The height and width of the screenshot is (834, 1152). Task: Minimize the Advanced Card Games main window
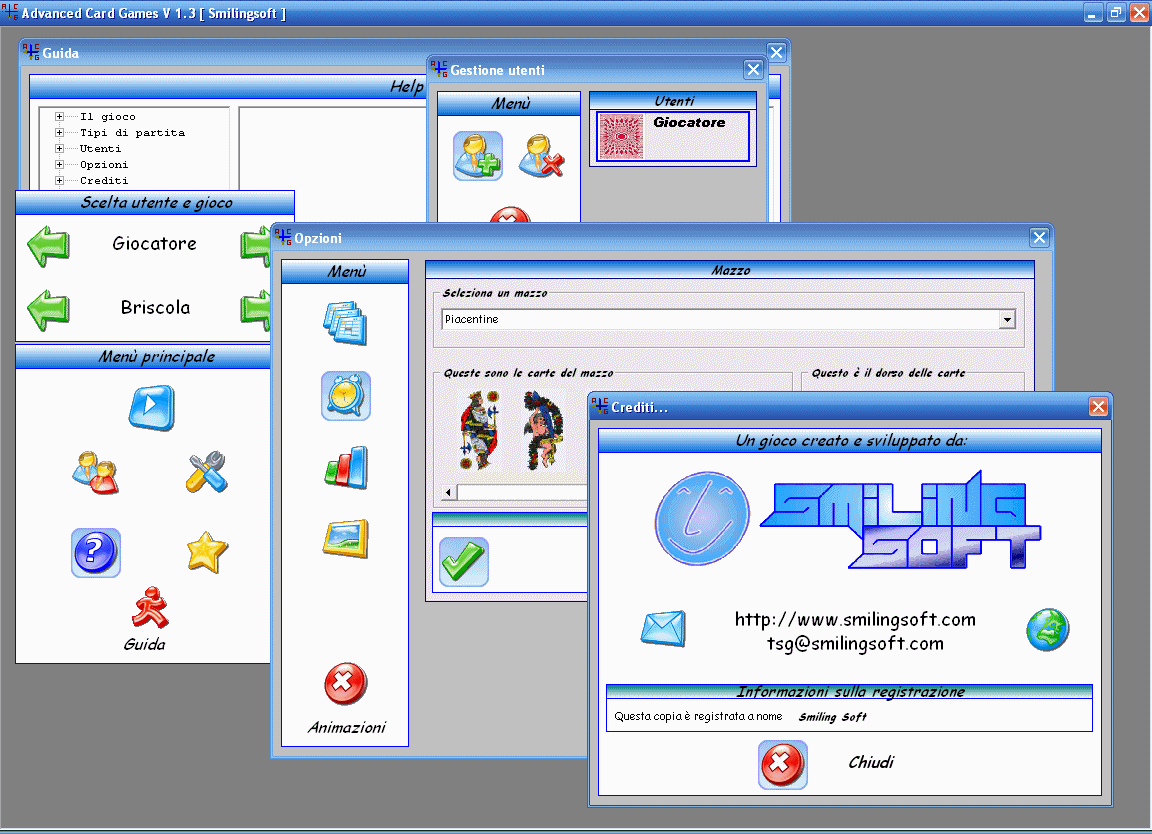[x=1092, y=13]
